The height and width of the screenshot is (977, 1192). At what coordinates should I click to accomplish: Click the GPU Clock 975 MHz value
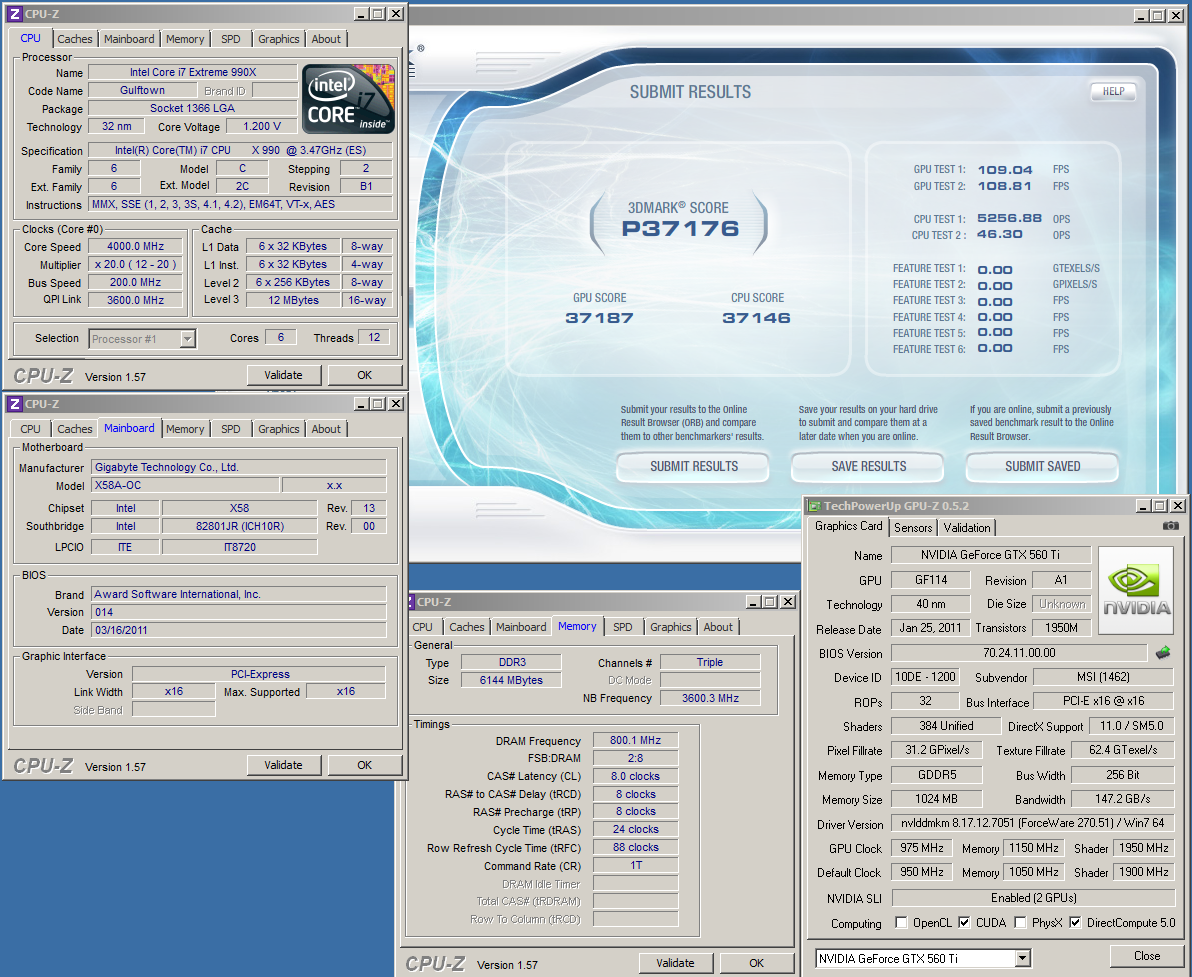point(922,848)
